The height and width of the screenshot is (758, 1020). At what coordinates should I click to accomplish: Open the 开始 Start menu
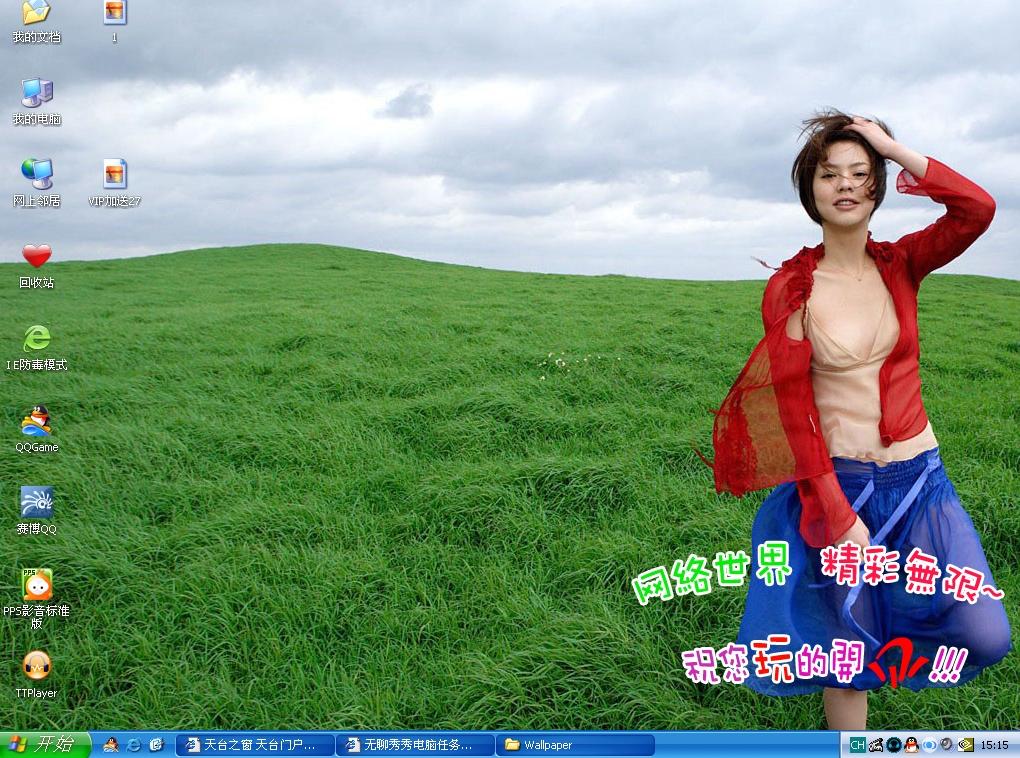point(44,744)
